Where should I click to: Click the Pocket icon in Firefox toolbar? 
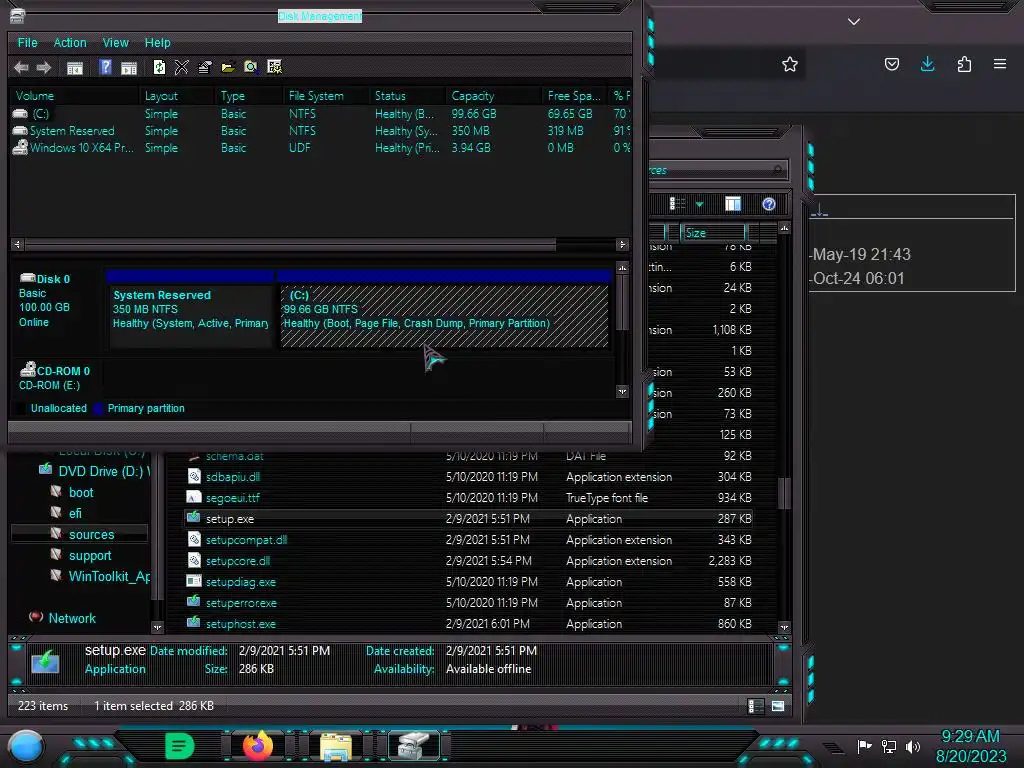point(891,64)
